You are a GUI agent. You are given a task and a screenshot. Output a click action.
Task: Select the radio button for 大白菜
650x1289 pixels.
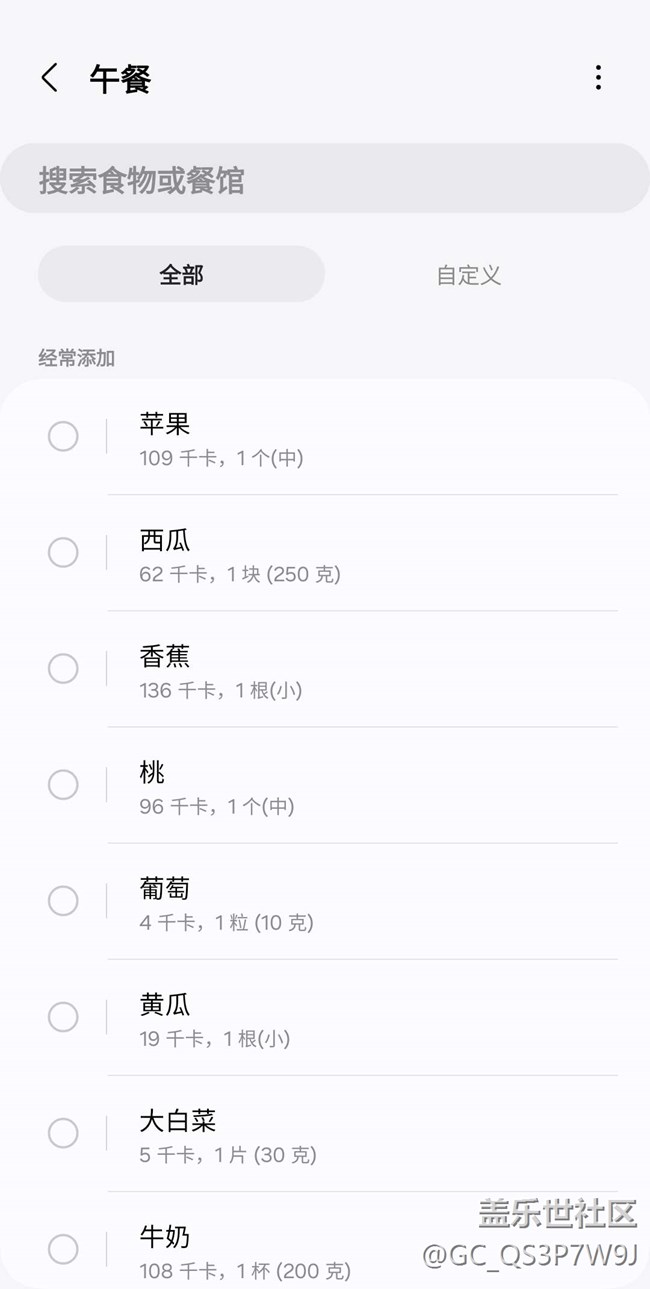pyautogui.click(x=63, y=1133)
